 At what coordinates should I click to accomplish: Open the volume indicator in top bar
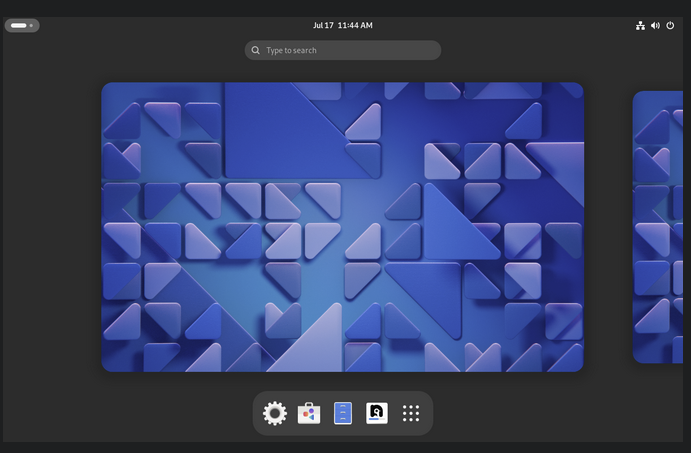[x=655, y=26]
